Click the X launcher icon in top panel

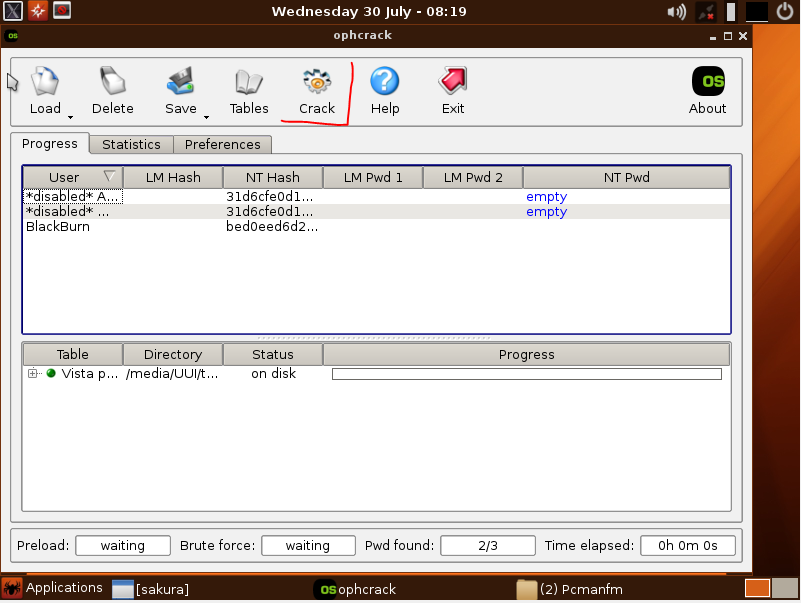click(13, 11)
